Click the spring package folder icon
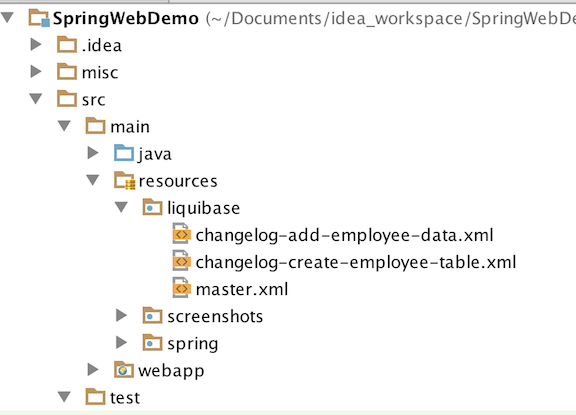Viewport: 576px width, 415px height. pos(152,342)
